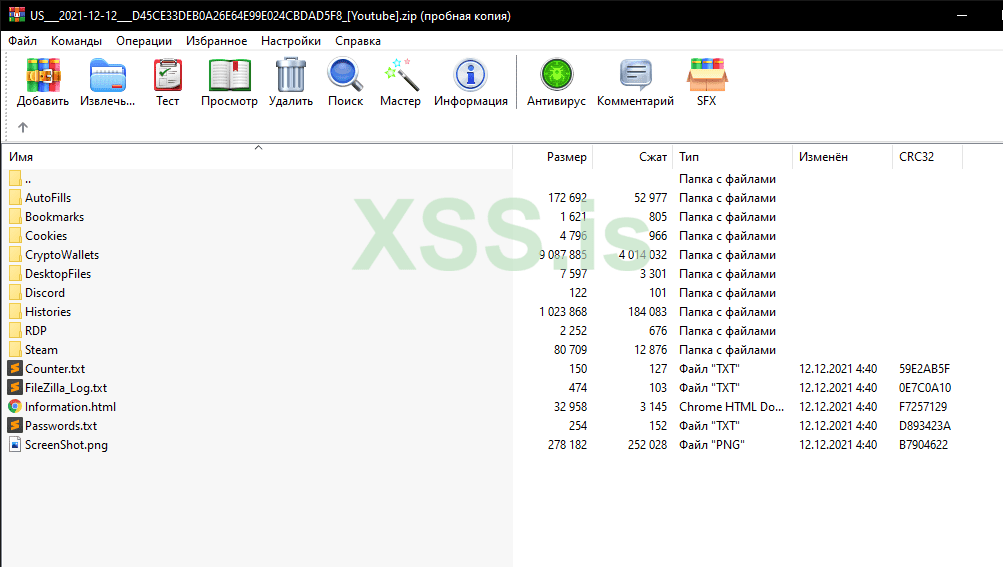This screenshot has height=567, width=1003.
Task: Click the Histories size 1 023 868
Action: [x=563, y=312]
